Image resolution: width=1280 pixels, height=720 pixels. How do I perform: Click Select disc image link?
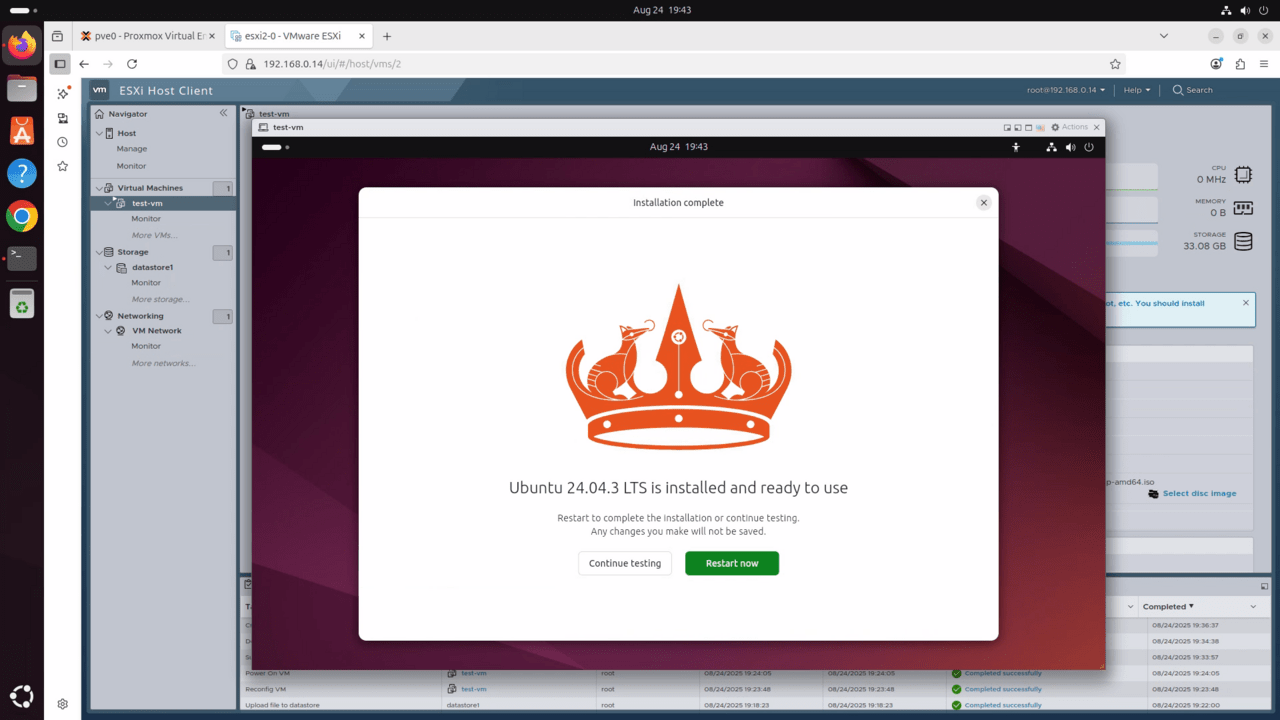tap(1199, 493)
